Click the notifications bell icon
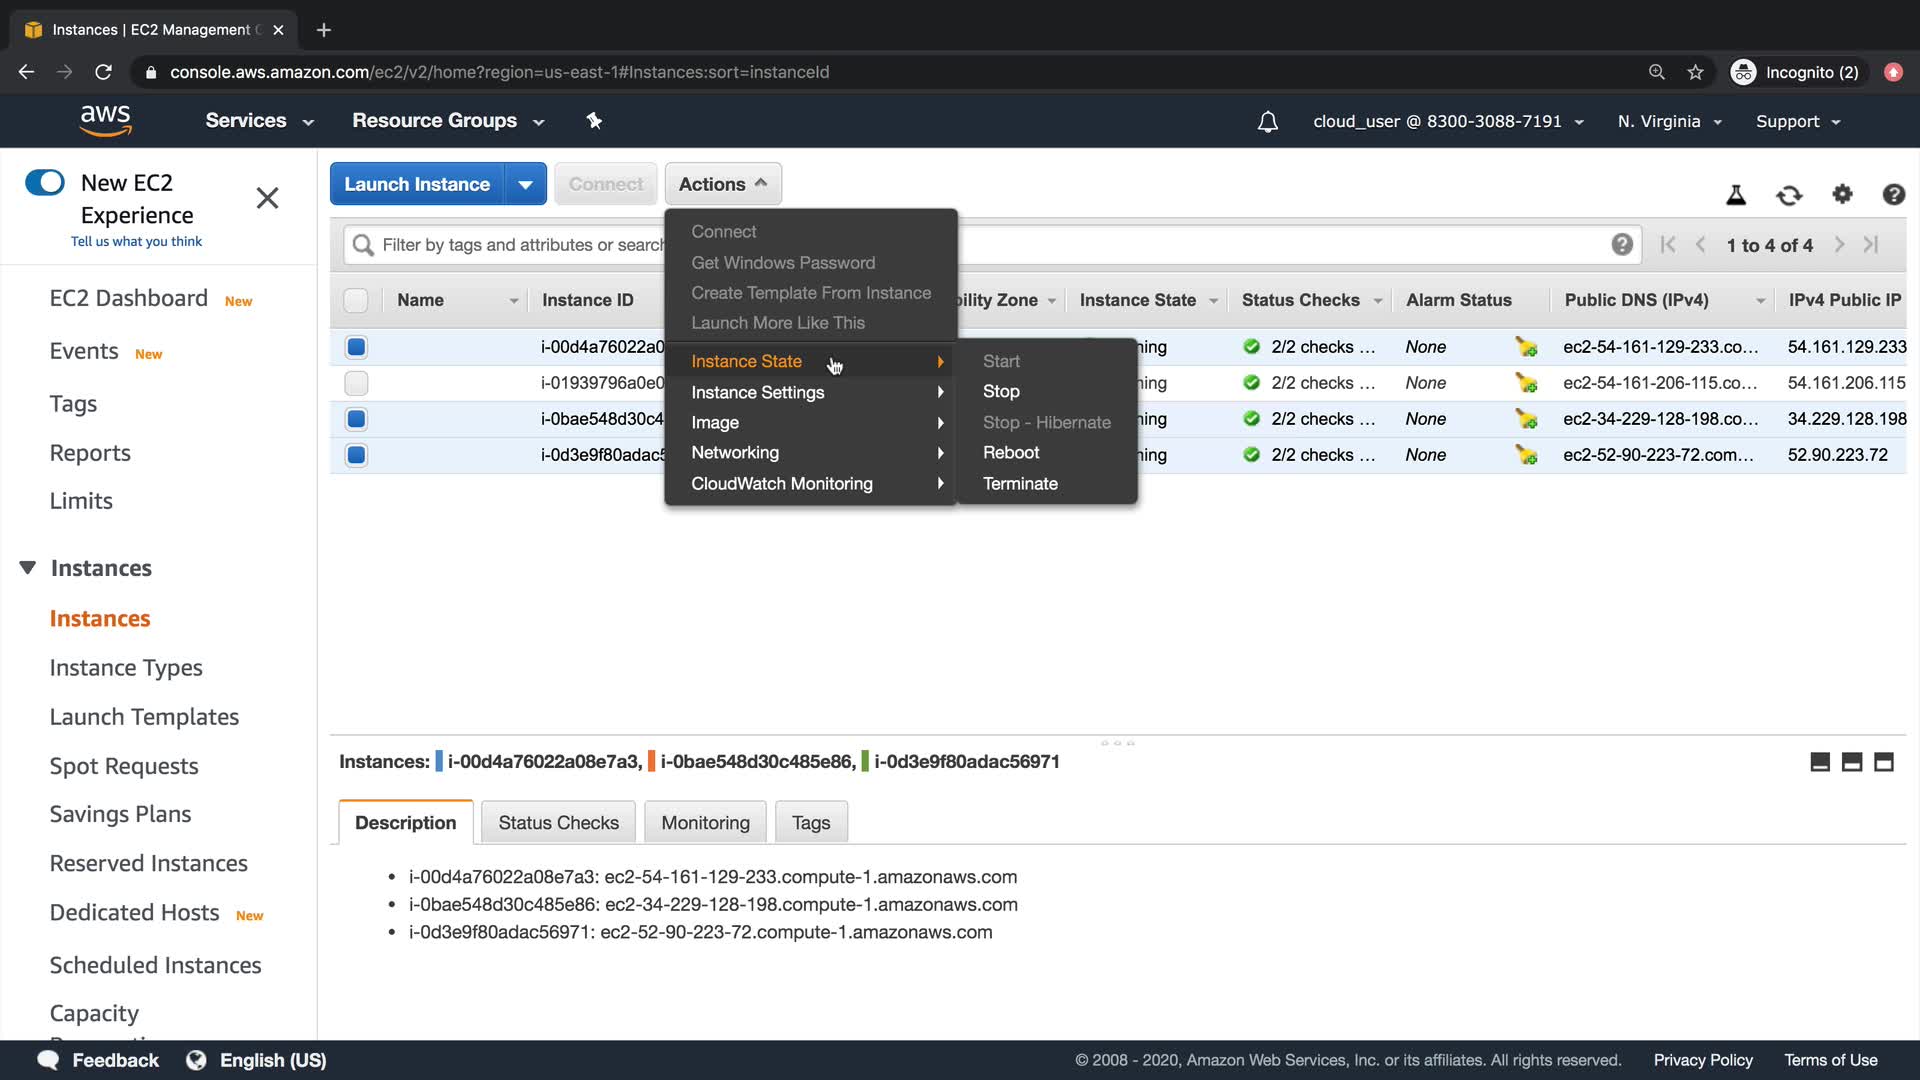 click(1267, 122)
